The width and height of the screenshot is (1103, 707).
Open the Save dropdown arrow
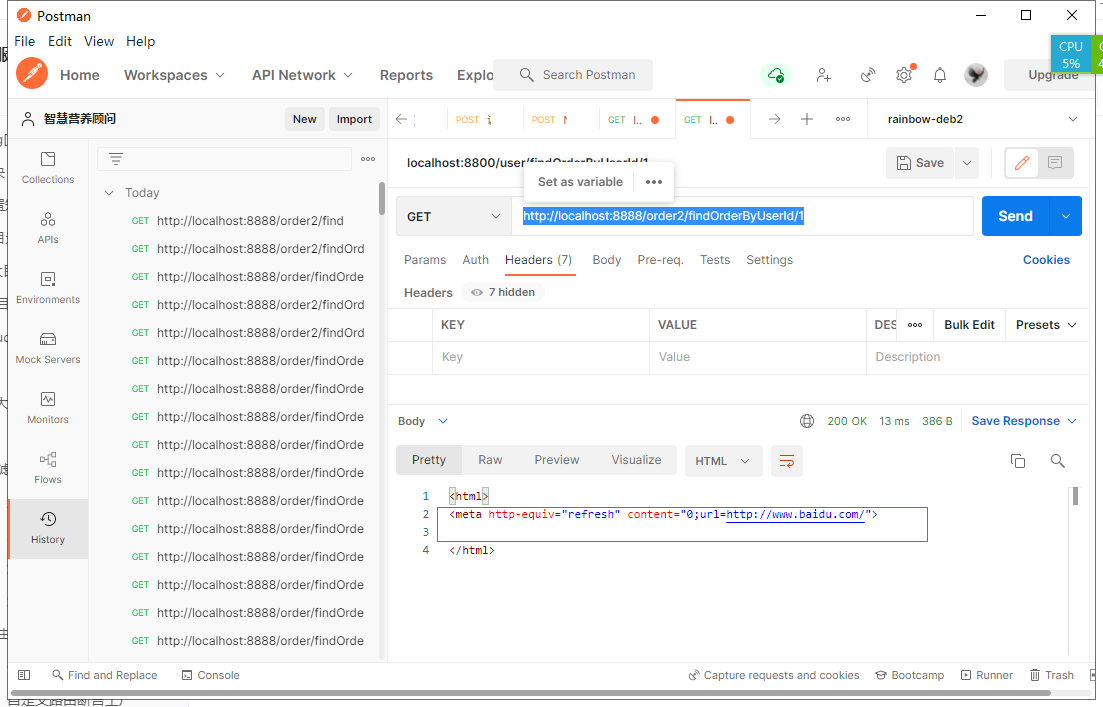coord(967,163)
